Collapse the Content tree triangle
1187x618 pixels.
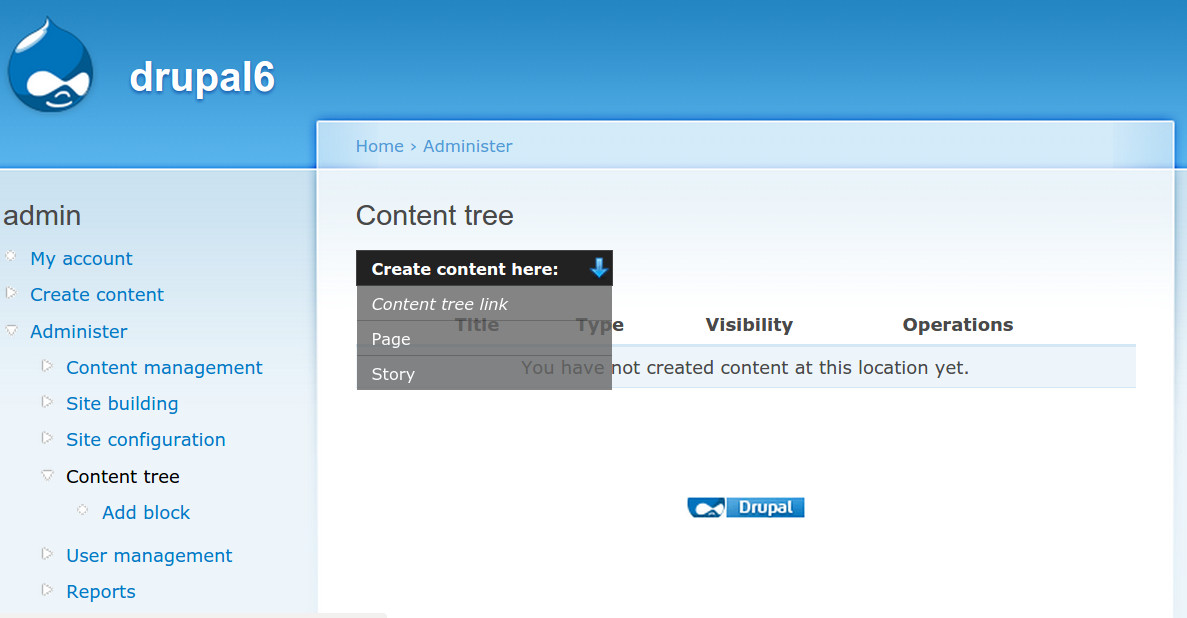tap(47, 476)
